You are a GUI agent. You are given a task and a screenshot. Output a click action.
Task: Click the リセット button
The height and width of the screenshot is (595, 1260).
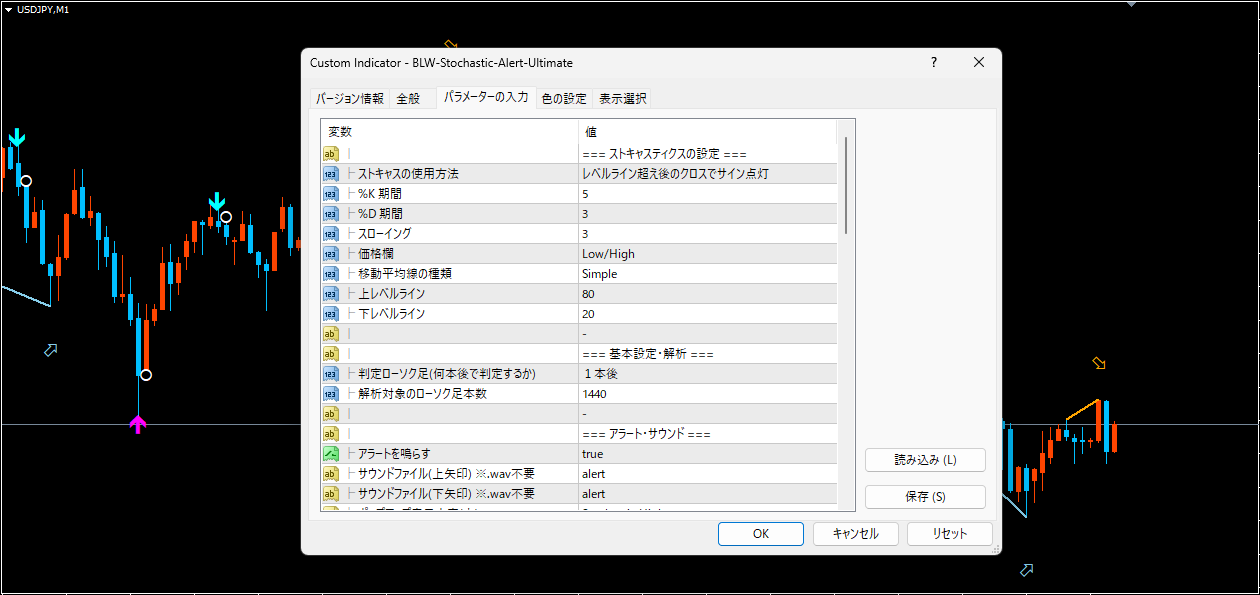(949, 534)
